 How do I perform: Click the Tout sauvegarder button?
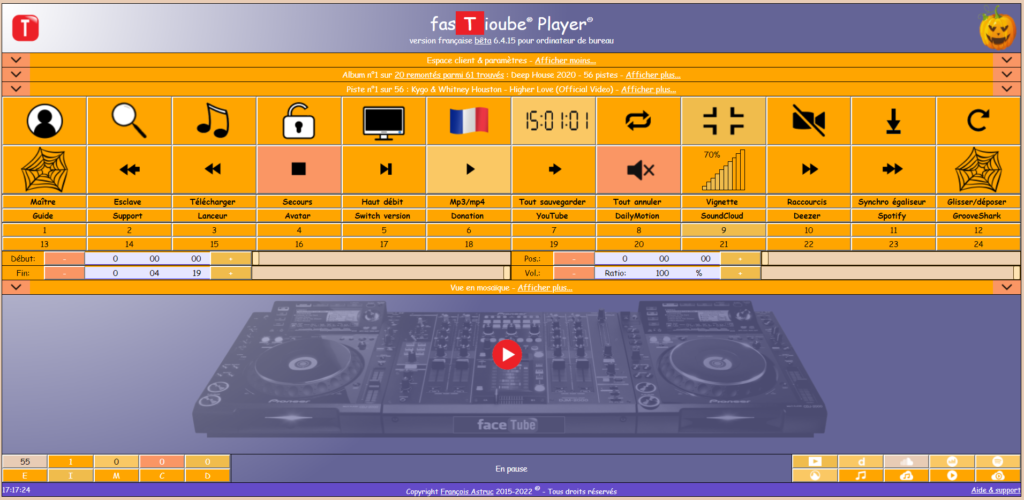click(553, 201)
